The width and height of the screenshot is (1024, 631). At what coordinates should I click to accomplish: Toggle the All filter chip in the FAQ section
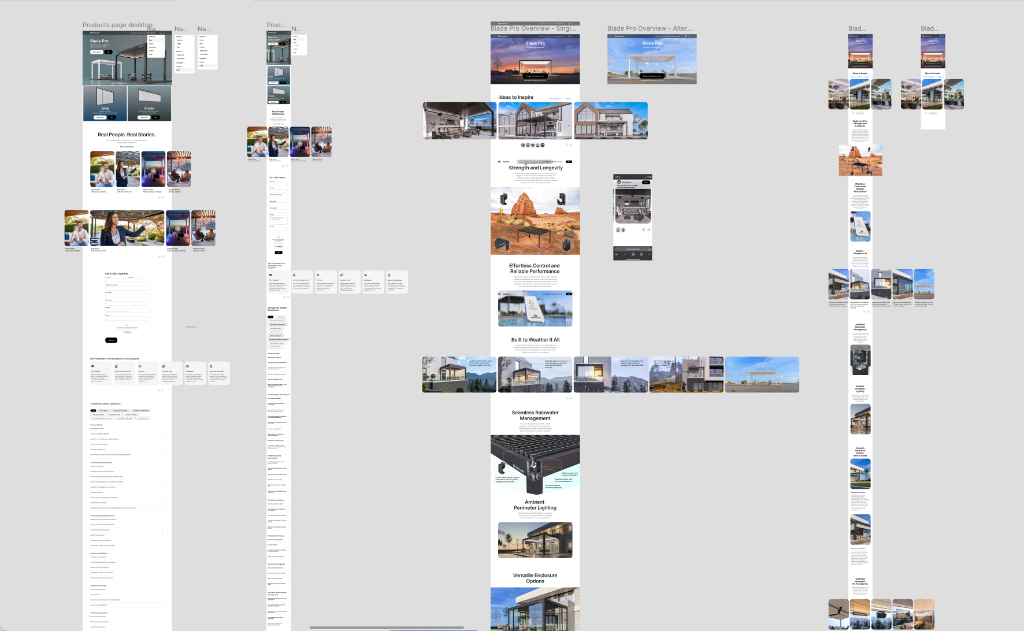(x=92, y=408)
